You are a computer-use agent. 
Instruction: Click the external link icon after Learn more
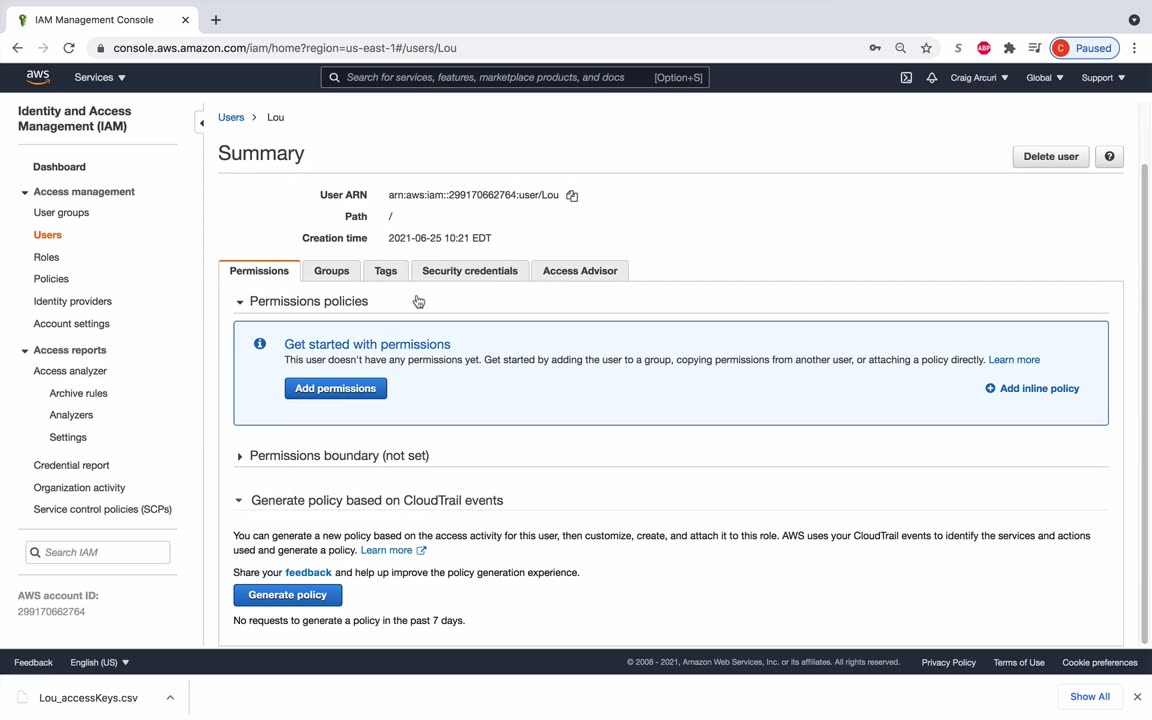(421, 550)
